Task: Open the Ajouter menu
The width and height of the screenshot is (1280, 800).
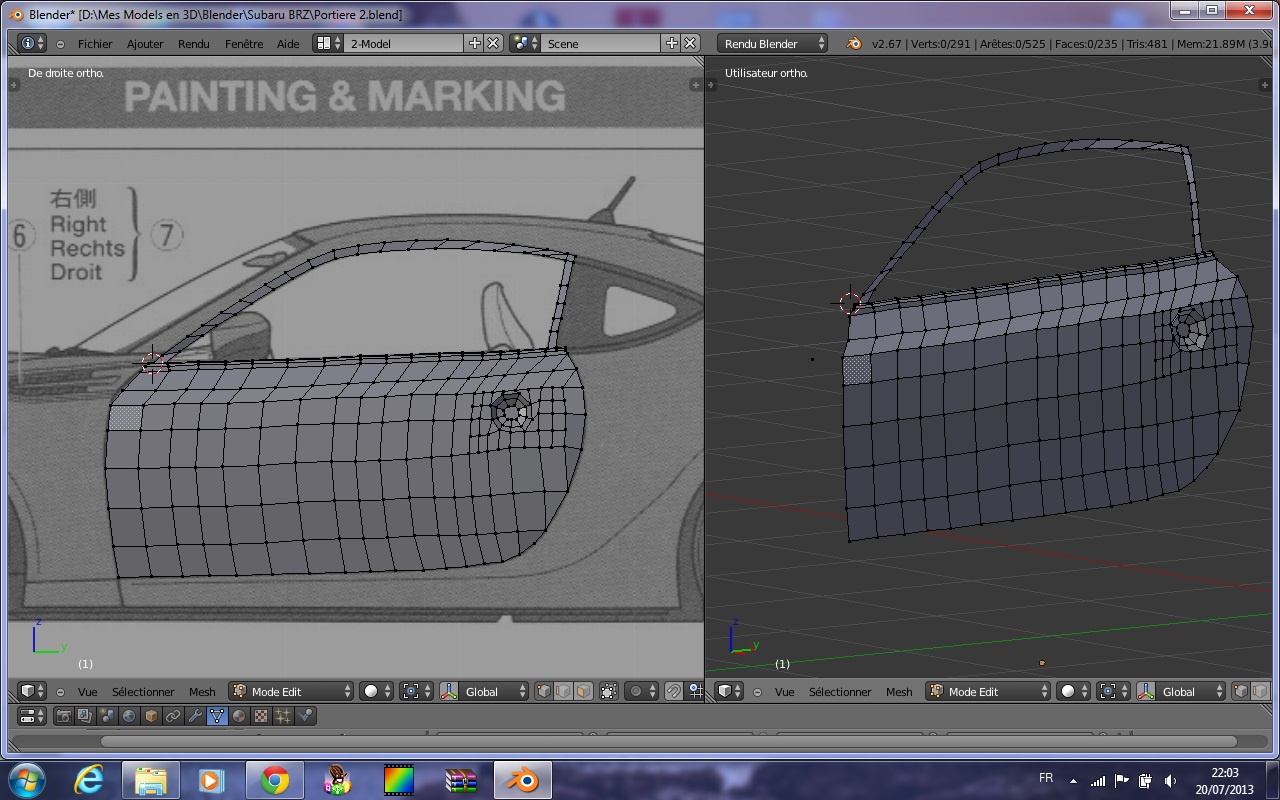Action: click(x=145, y=44)
